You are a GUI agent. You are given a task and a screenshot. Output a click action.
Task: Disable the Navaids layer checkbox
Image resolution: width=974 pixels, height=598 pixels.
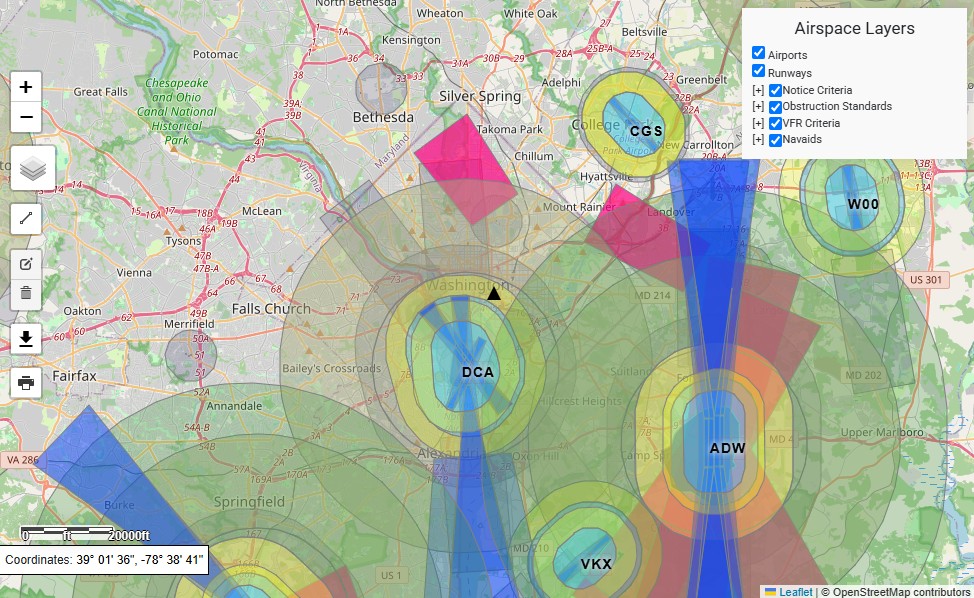tap(775, 140)
